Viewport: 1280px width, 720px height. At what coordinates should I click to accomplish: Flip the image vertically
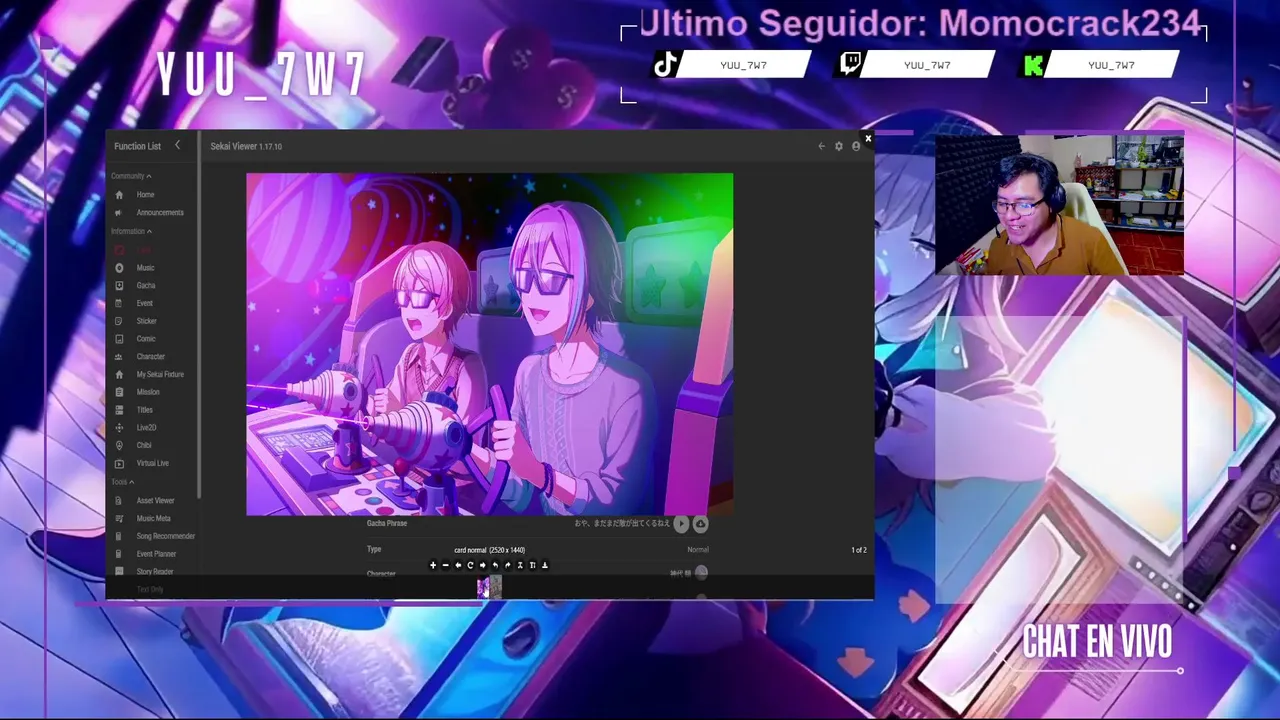click(533, 565)
